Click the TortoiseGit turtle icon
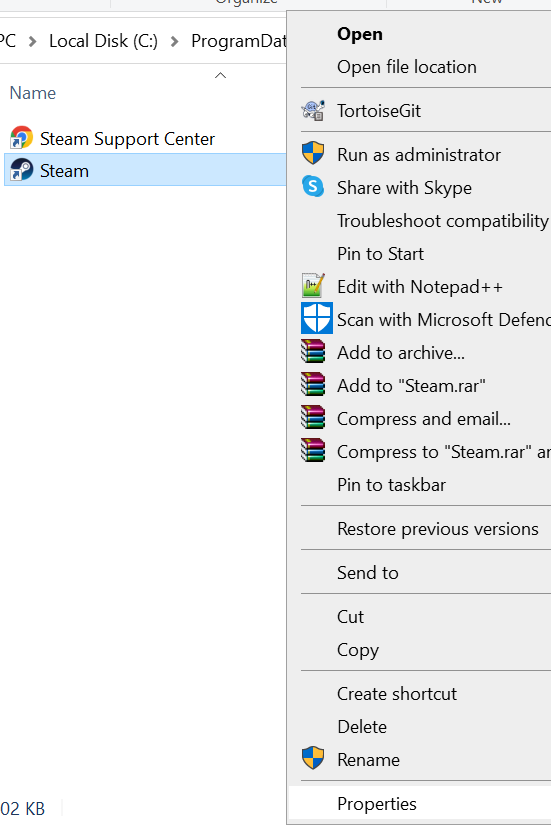Viewport: 551px width, 825px height. click(x=313, y=110)
